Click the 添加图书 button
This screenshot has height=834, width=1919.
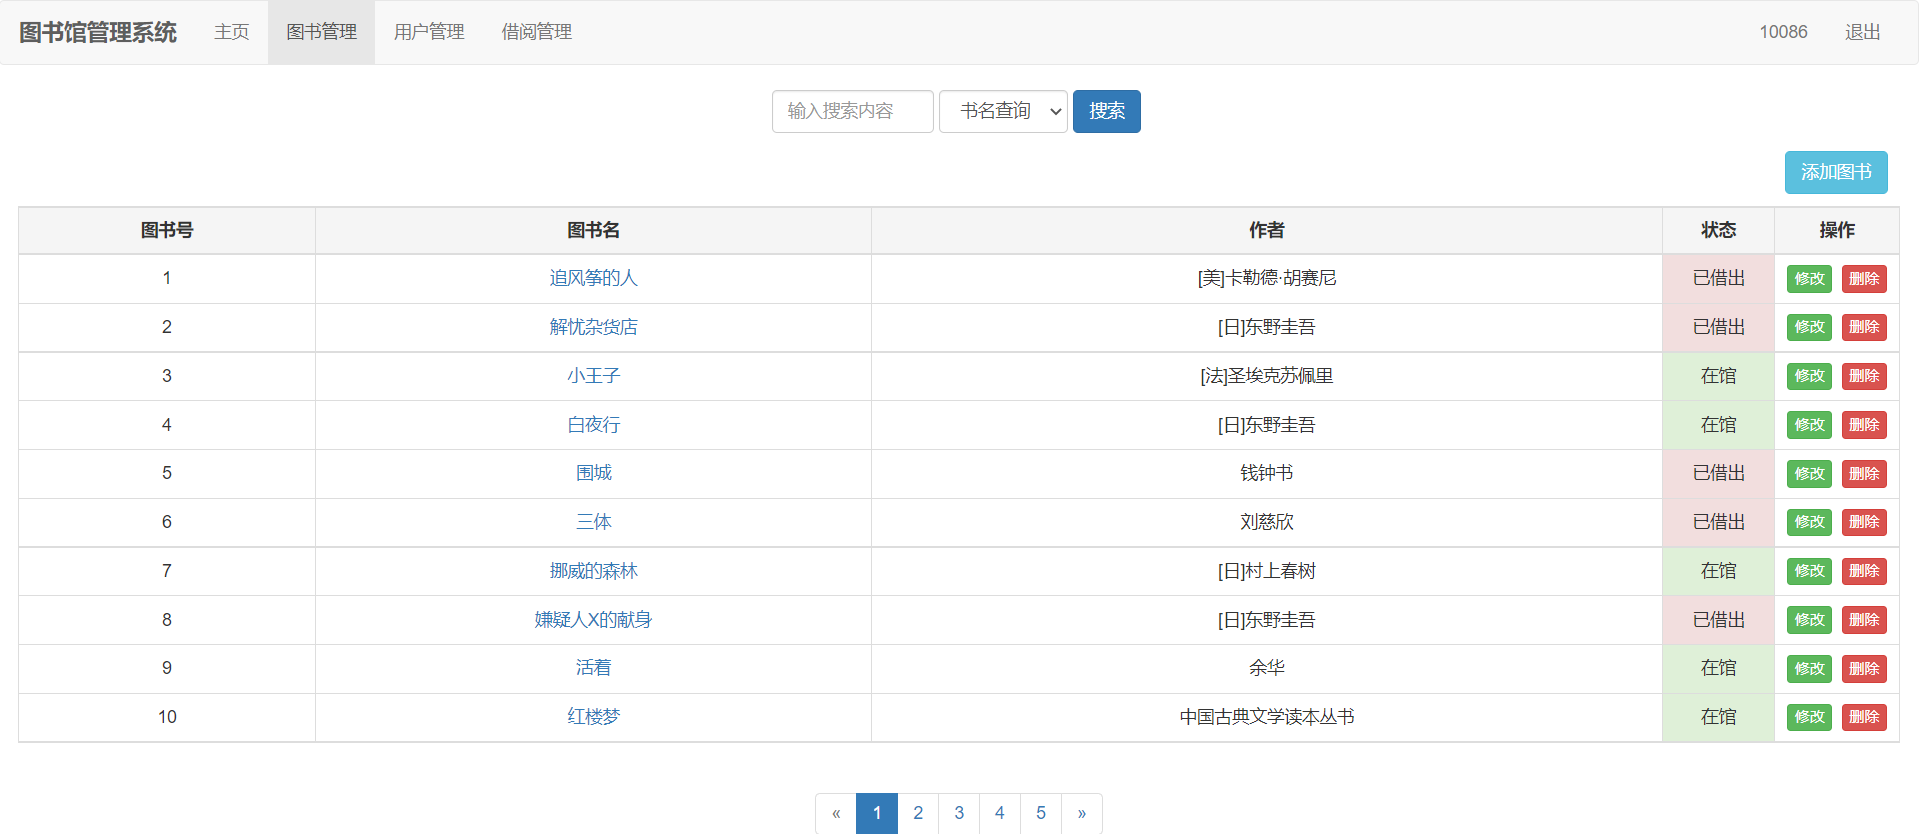pos(1836,172)
